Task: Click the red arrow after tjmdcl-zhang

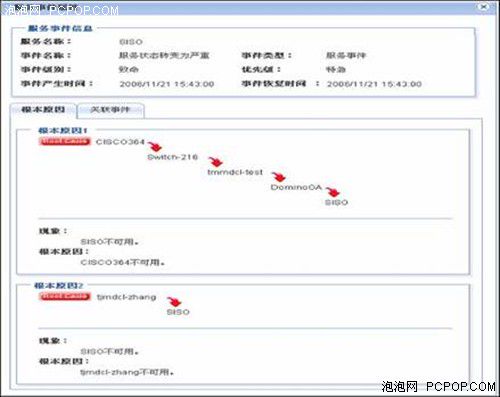Action: (x=174, y=302)
